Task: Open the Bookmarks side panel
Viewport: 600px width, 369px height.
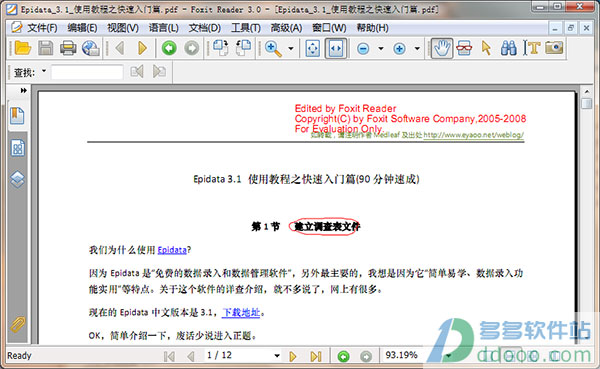Action: (x=17, y=116)
